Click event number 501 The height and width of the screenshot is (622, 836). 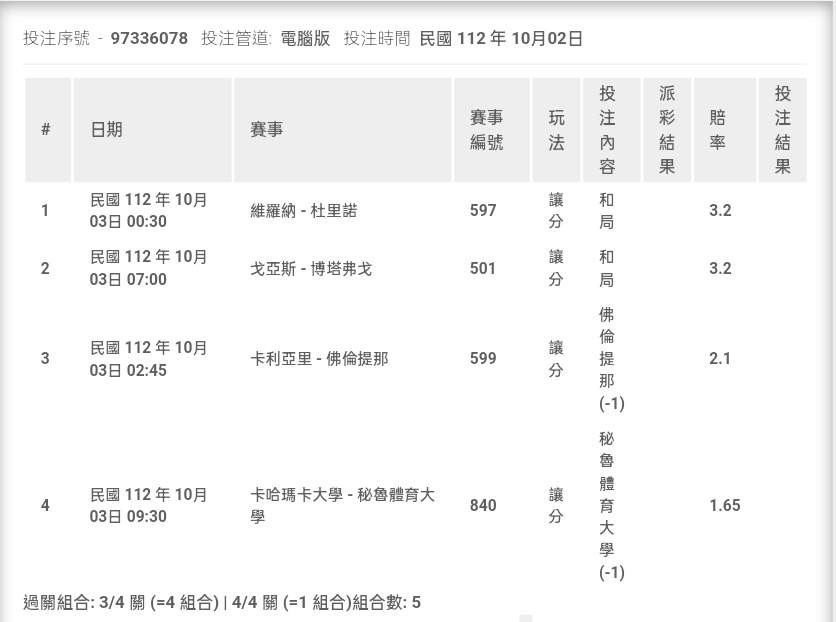(x=483, y=269)
